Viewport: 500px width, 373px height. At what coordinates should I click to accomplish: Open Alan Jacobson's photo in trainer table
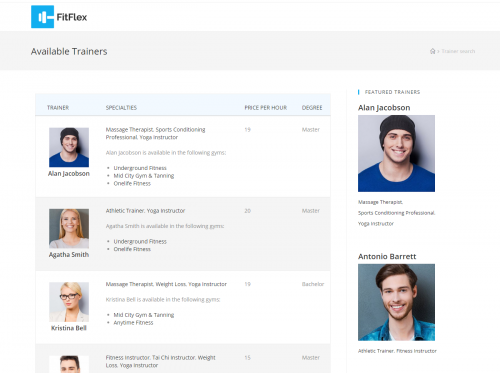[69, 147]
